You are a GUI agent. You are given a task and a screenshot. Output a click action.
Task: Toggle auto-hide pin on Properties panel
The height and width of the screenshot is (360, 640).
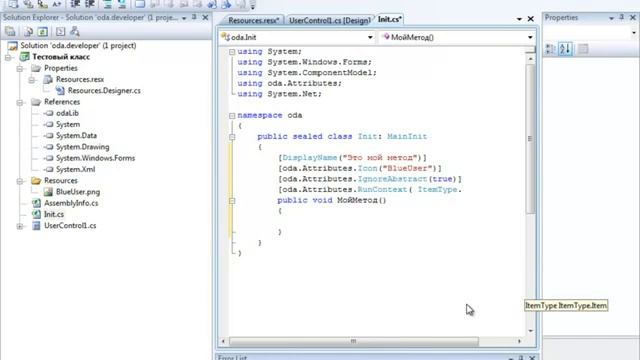pyautogui.click(x=622, y=18)
